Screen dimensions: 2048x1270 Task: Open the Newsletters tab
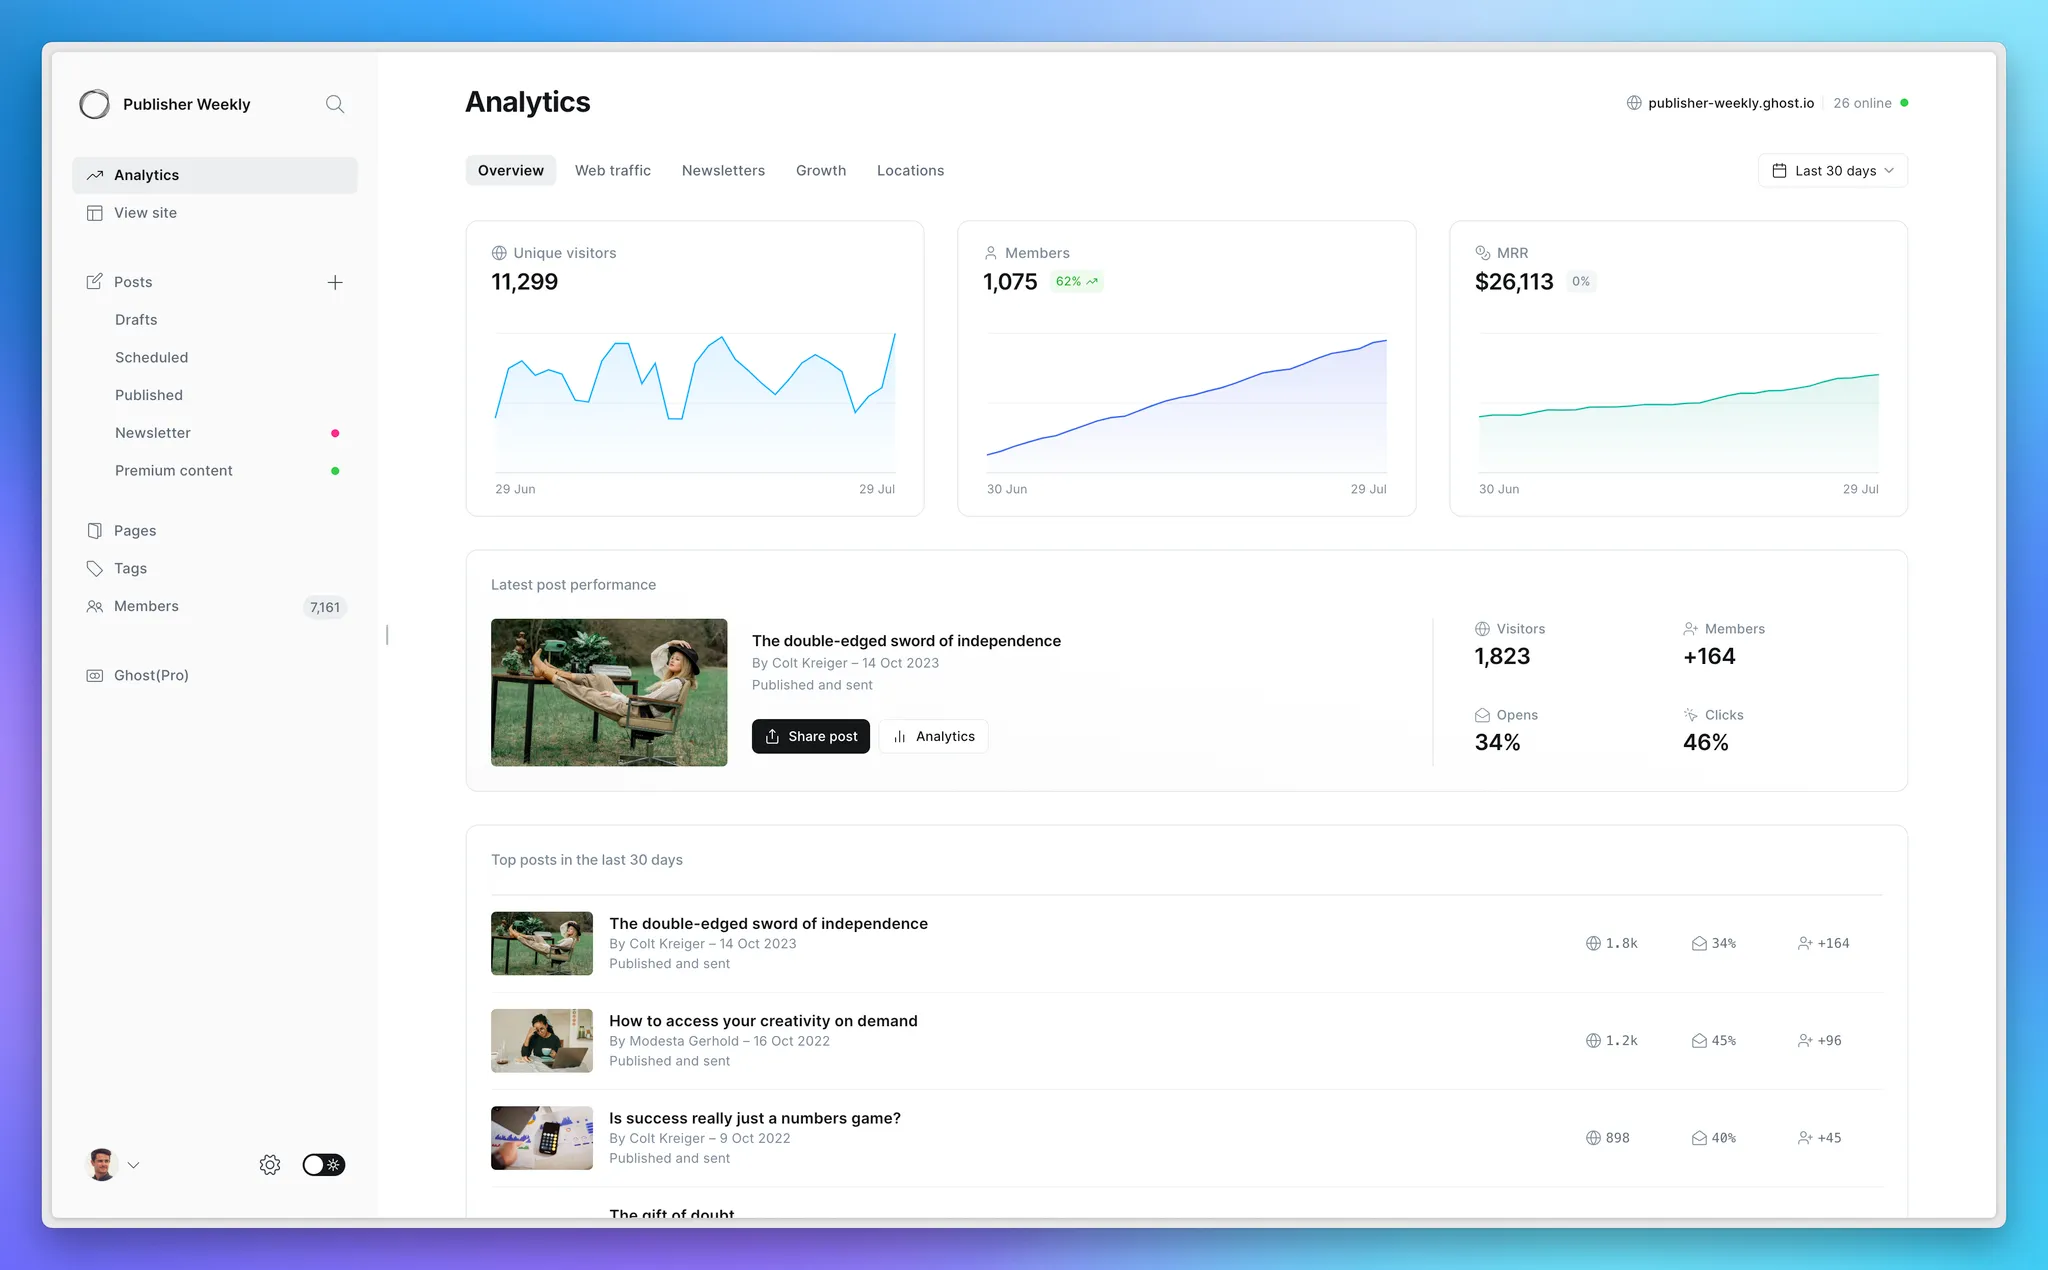pyautogui.click(x=723, y=171)
